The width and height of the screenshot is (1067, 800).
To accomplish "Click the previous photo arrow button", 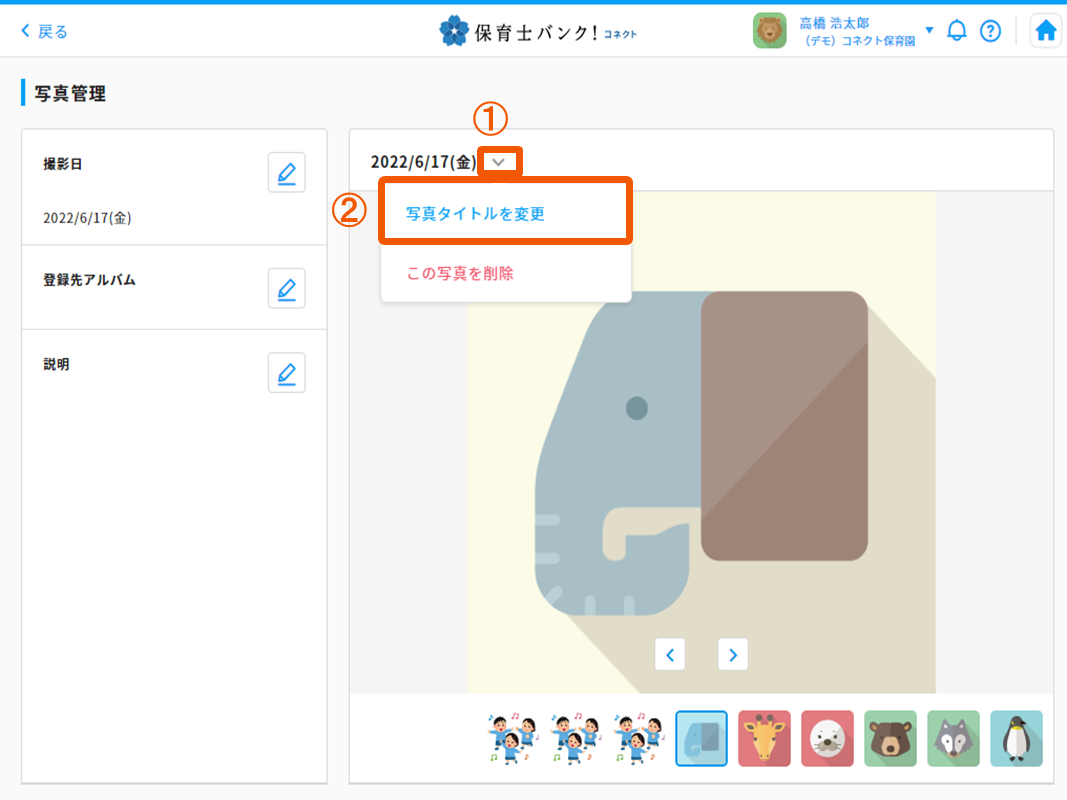I will pyautogui.click(x=670, y=654).
